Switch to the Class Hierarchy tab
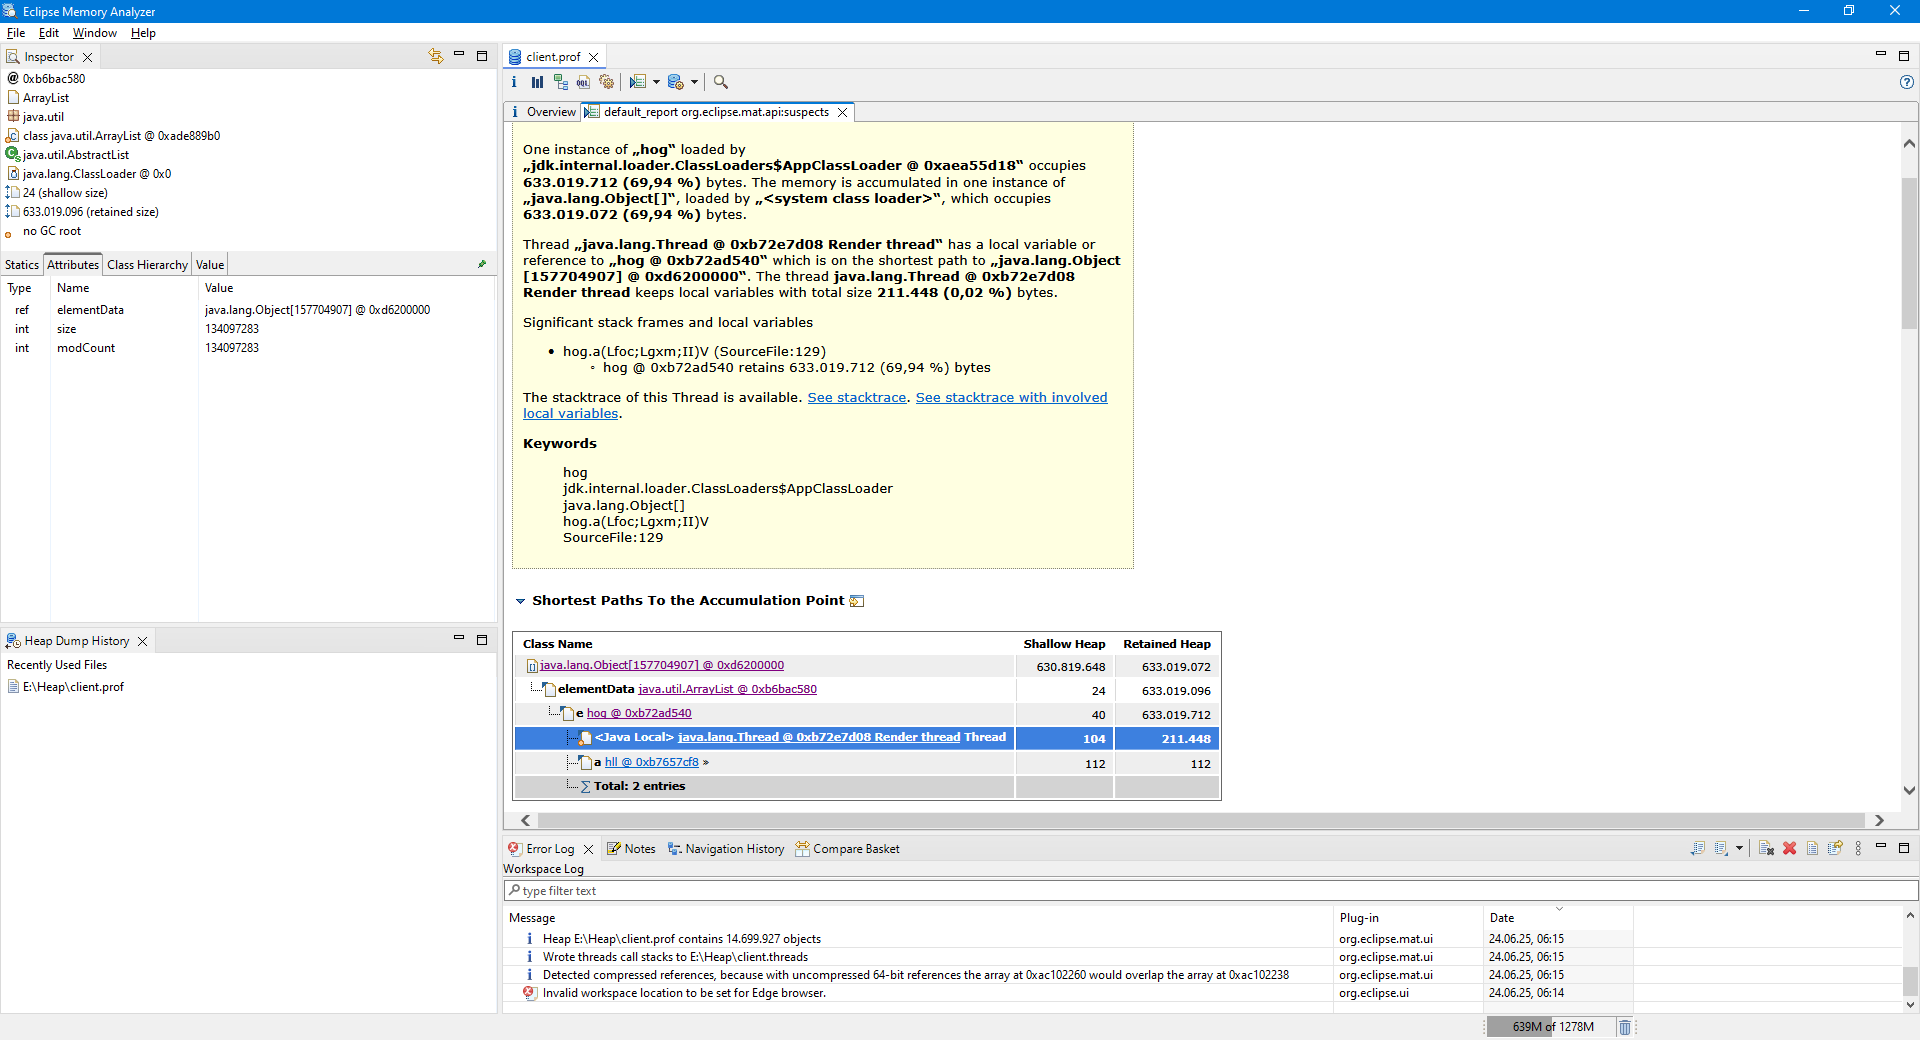The width and height of the screenshot is (1920, 1040). 148,265
